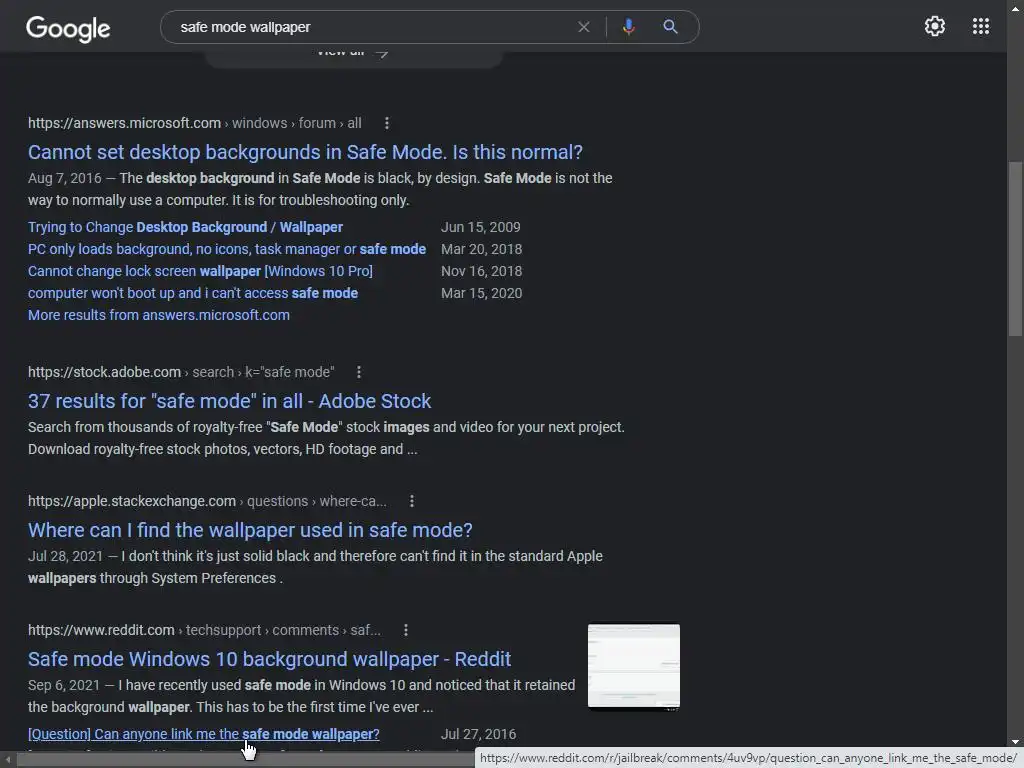Open Google settings gear icon
Image resolution: width=1024 pixels, height=768 pixels.
click(935, 26)
